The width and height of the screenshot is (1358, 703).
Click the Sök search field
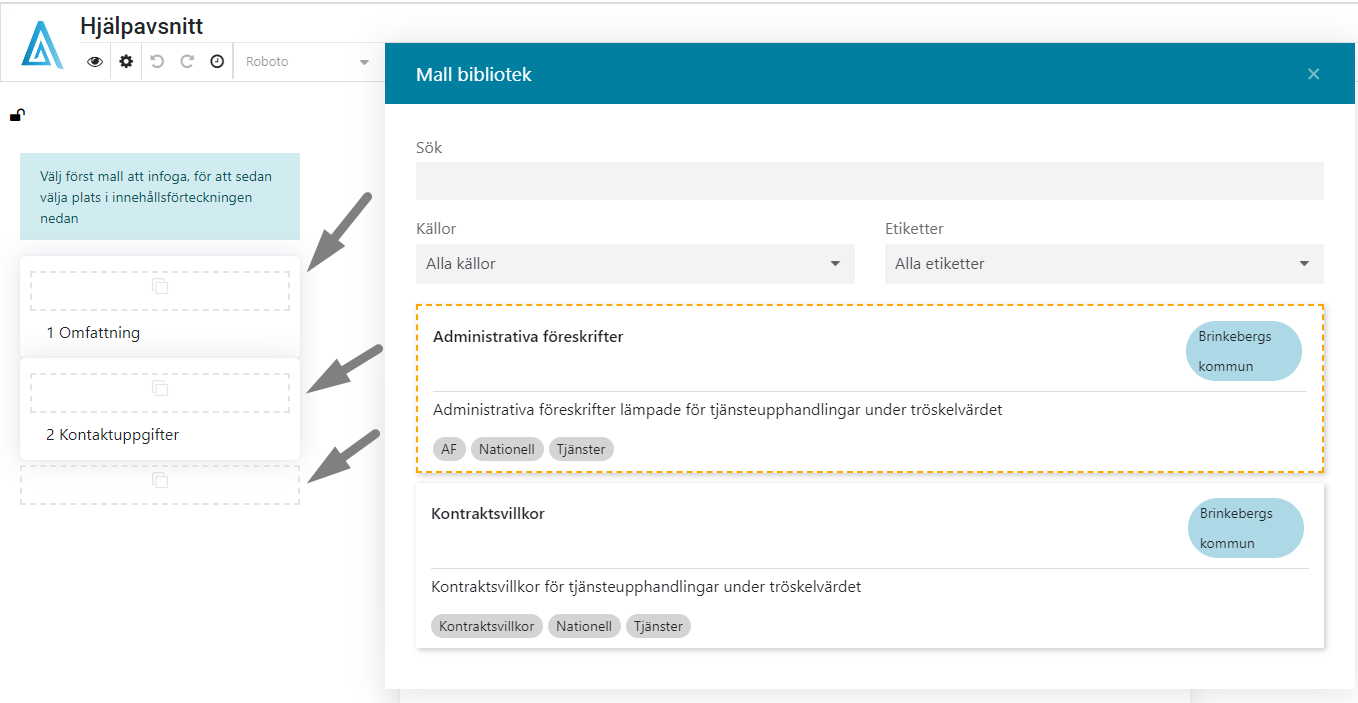tap(869, 181)
